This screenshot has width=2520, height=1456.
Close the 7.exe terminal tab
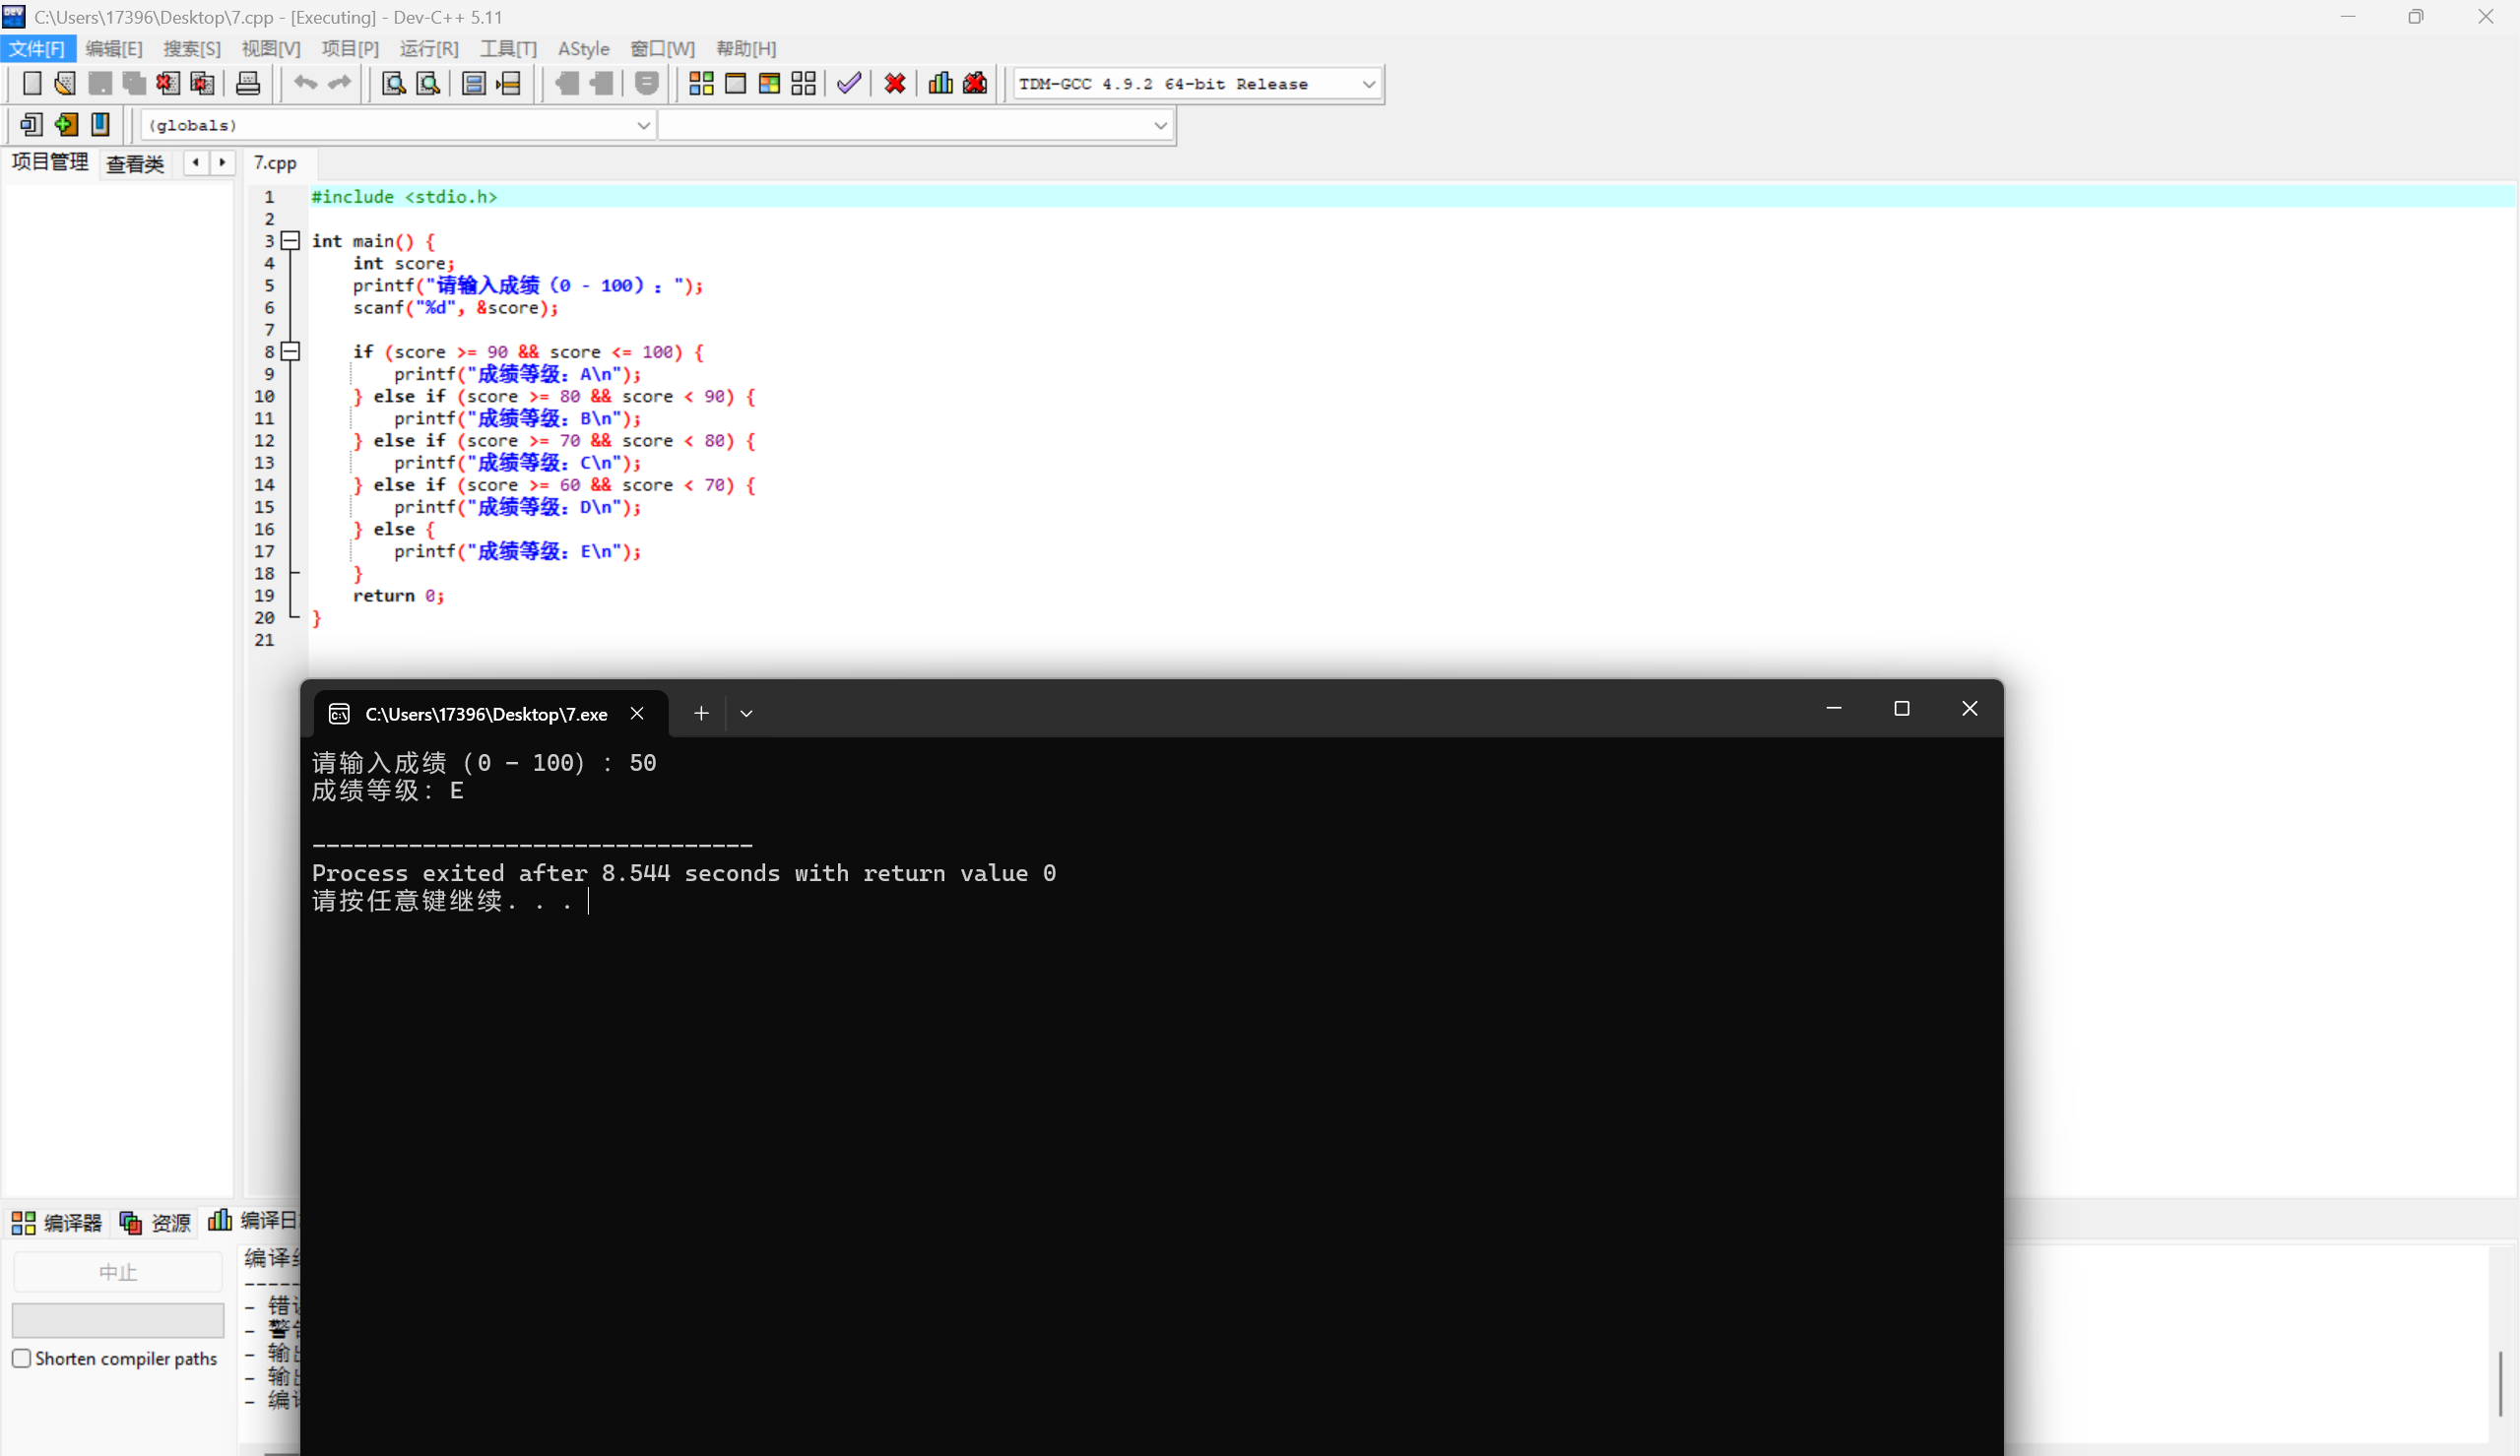click(x=637, y=713)
